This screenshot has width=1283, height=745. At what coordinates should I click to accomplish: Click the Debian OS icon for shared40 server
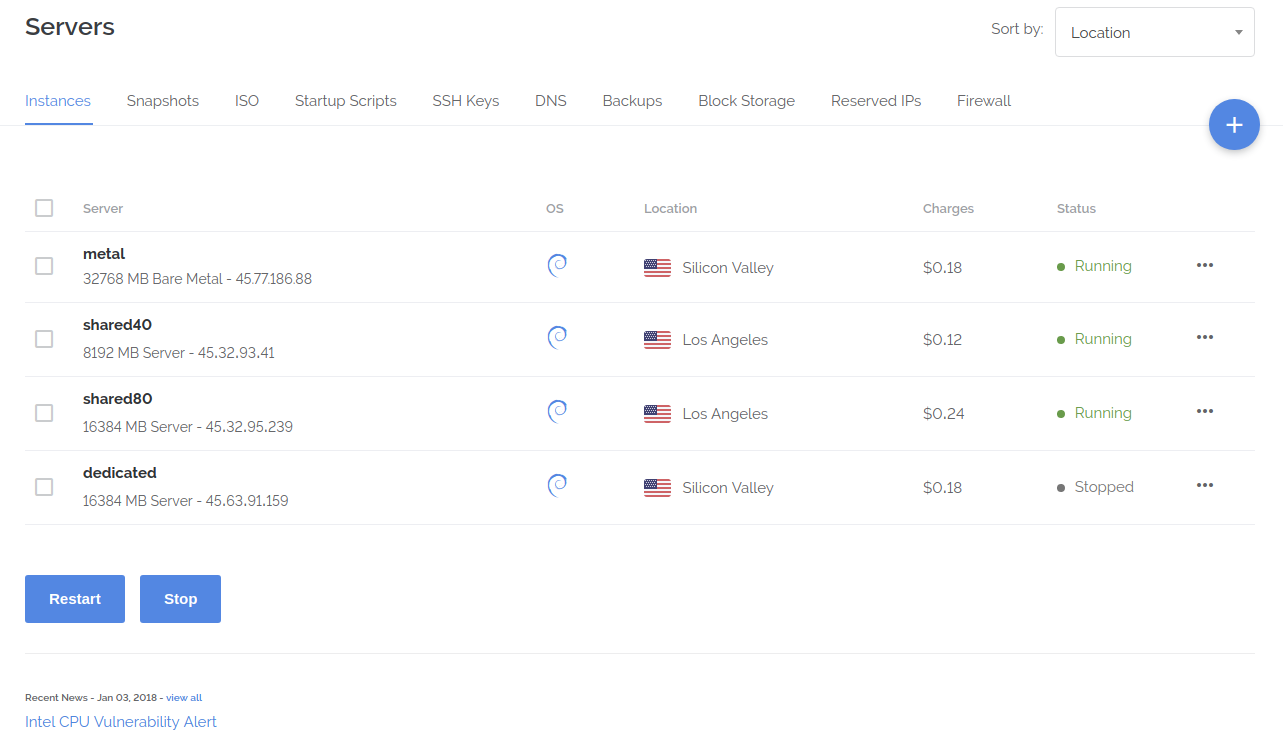point(558,338)
